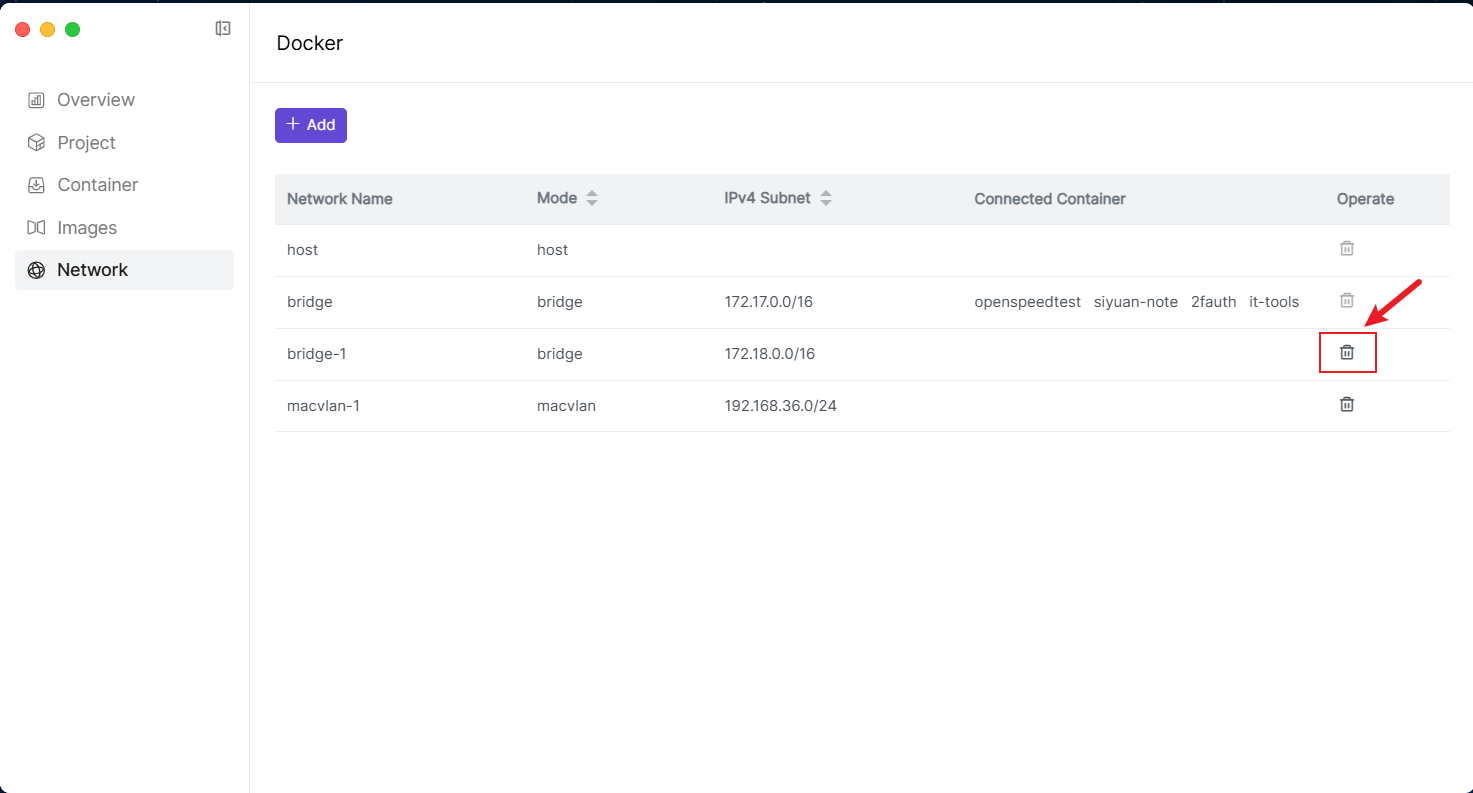Image resolution: width=1473 pixels, height=793 pixels.
Task: Click the Network globe icon
Action: (36, 270)
